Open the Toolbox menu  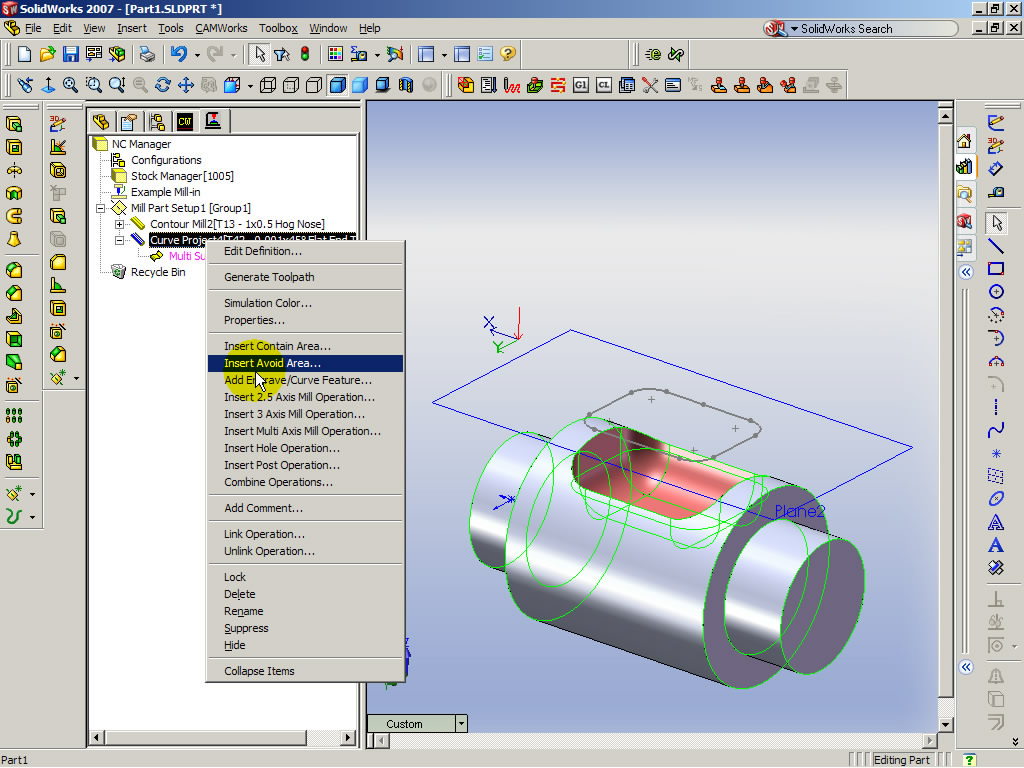click(278, 28)
